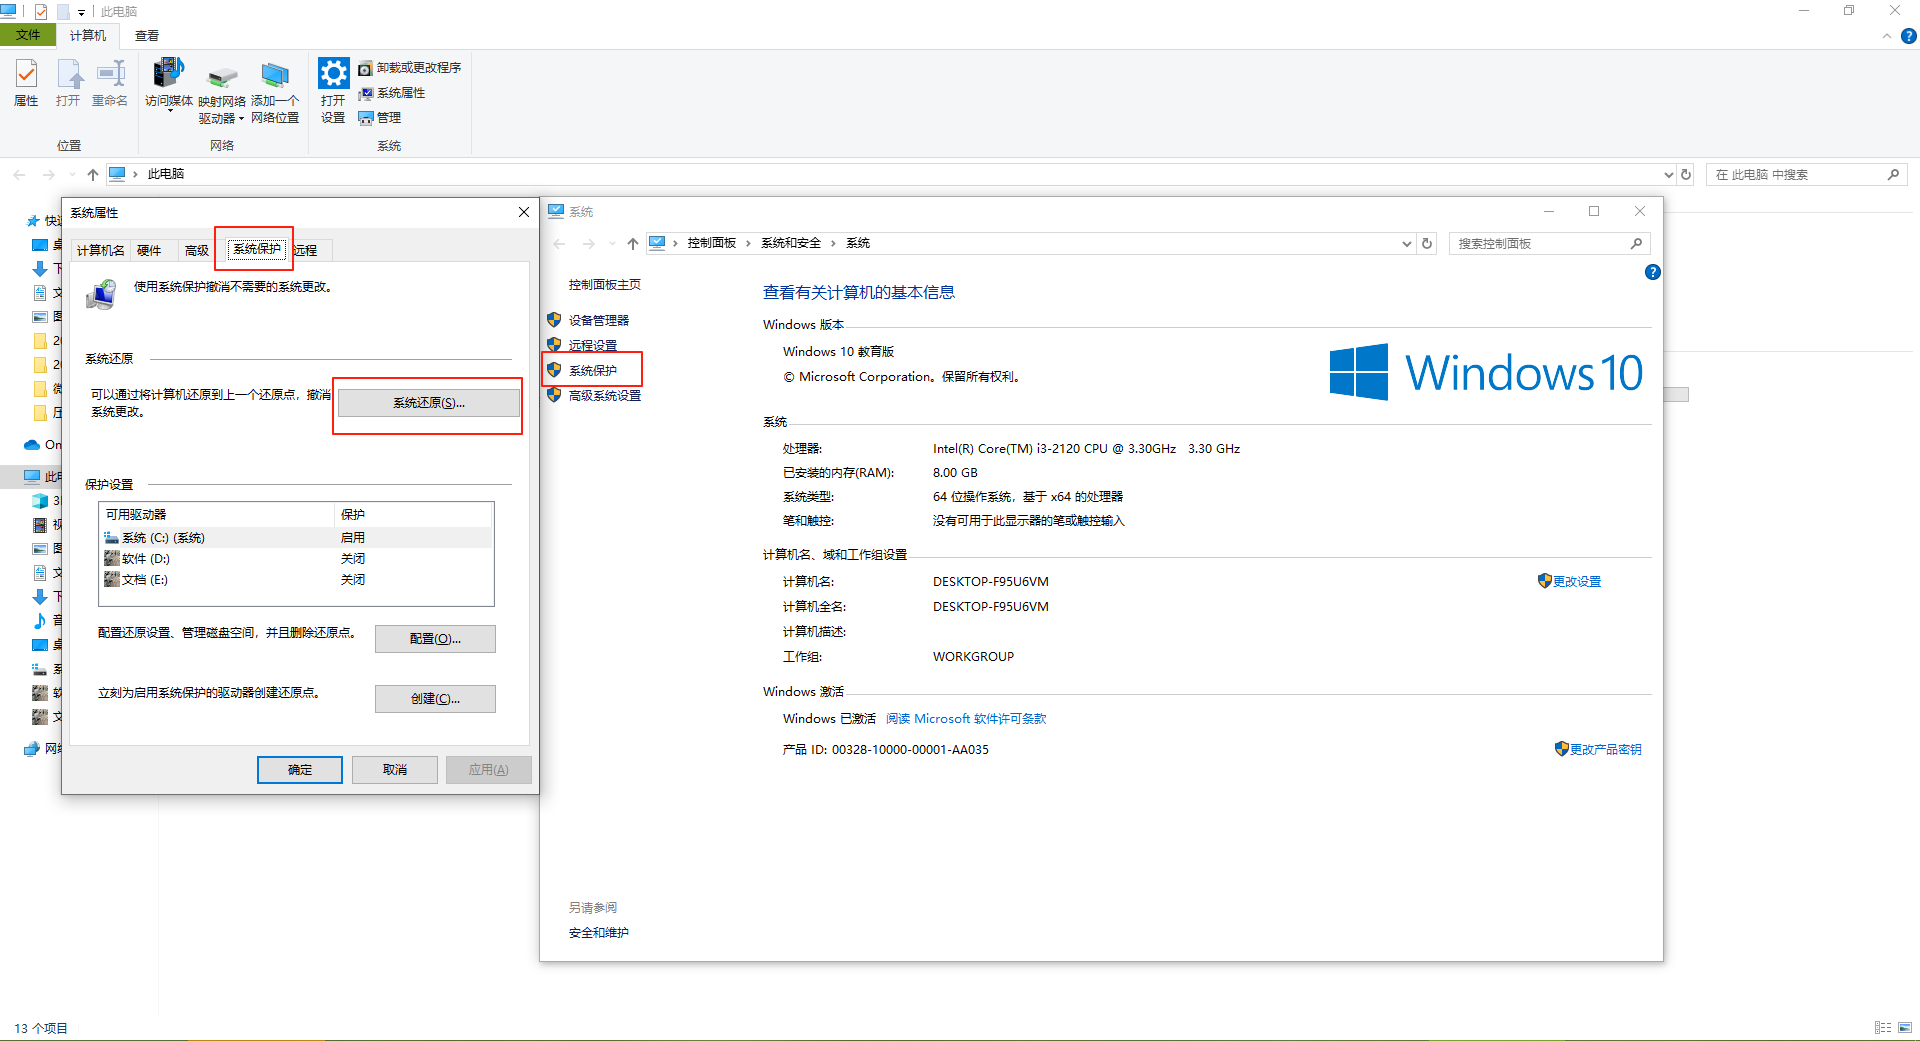Click System and Security breadcrumb
Screen dimensions: 1920x1041
[x=791, y=243]
